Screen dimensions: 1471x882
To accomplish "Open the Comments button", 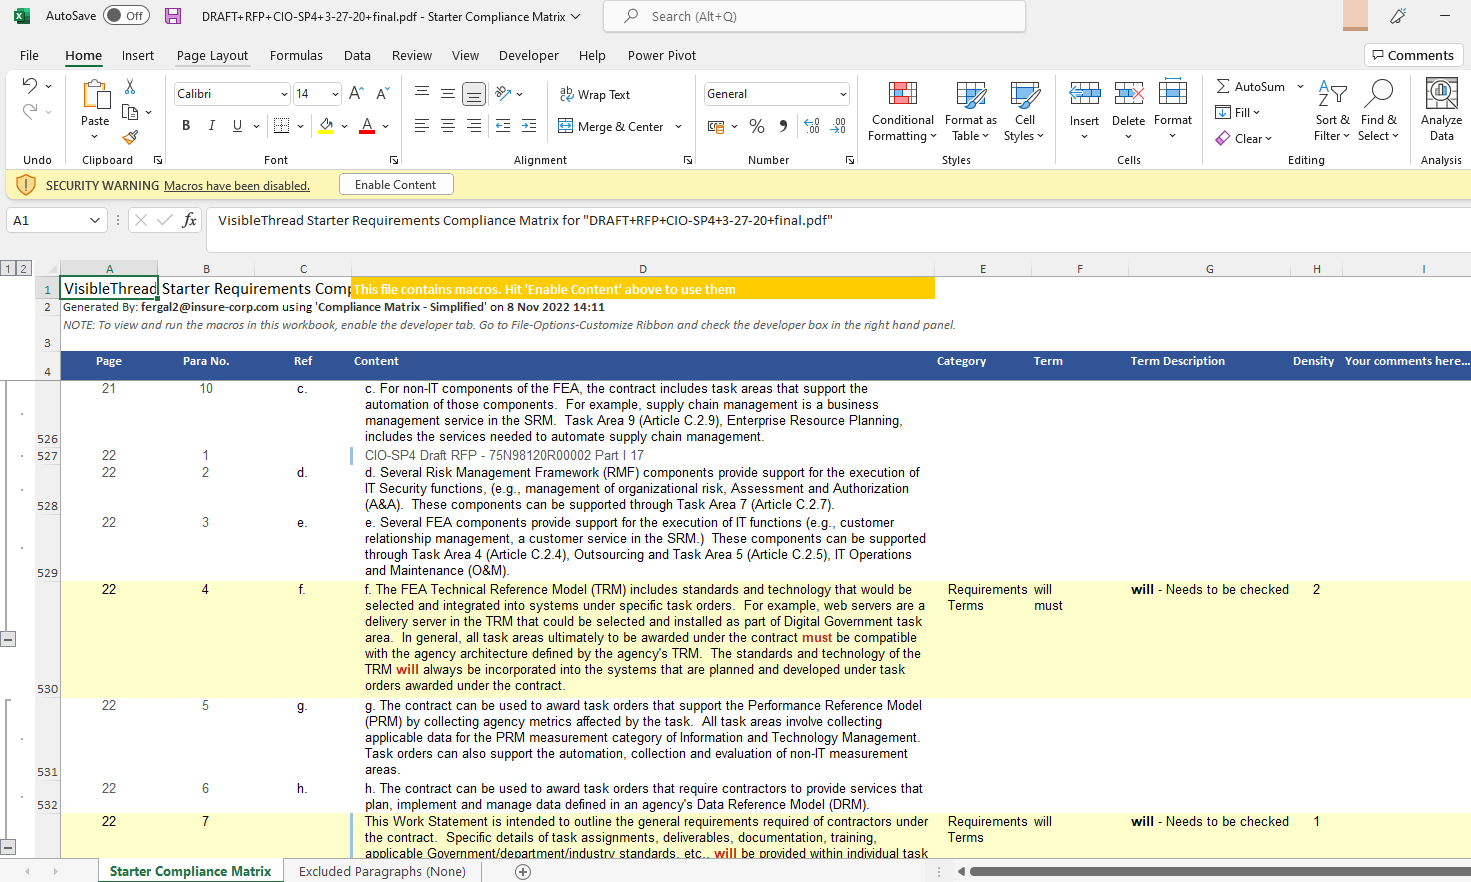I will pos(1413,55).
